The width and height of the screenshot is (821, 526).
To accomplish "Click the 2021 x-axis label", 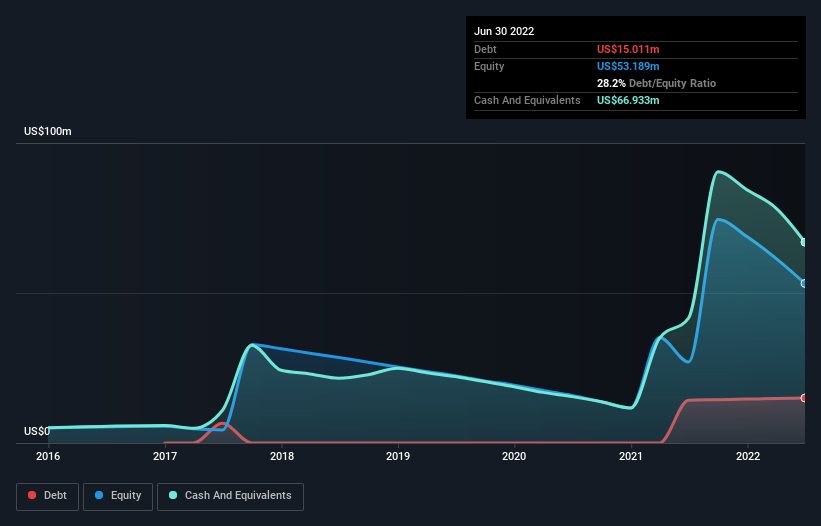I will point(631,456).
